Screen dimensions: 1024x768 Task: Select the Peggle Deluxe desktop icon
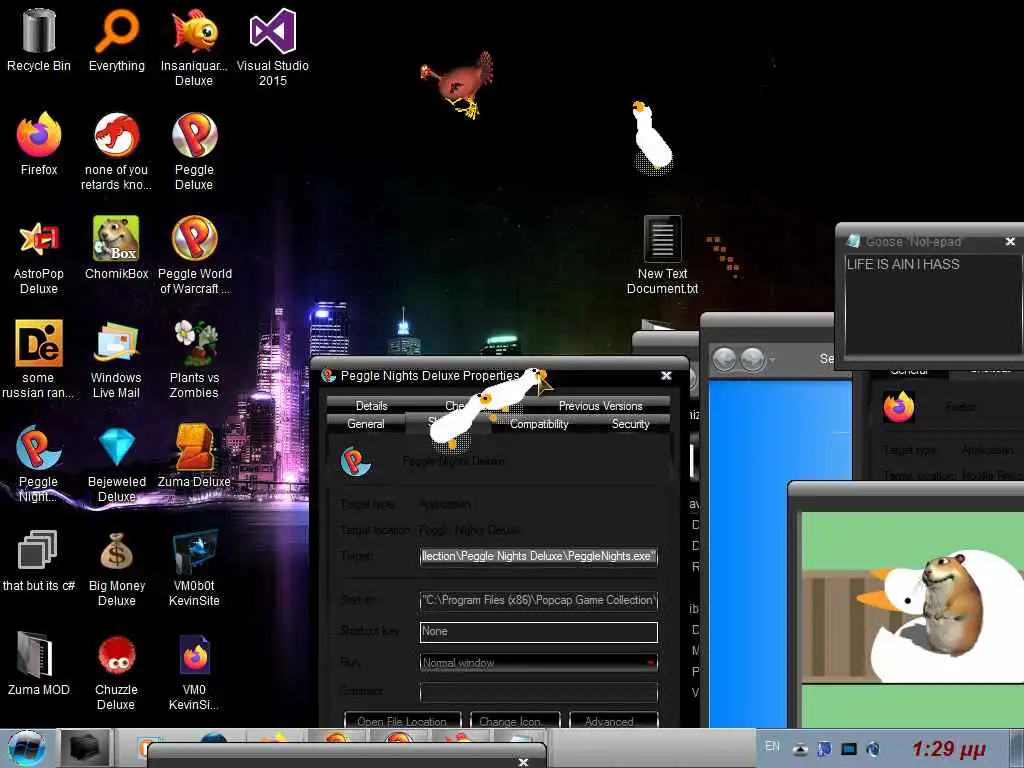point(194,152)
